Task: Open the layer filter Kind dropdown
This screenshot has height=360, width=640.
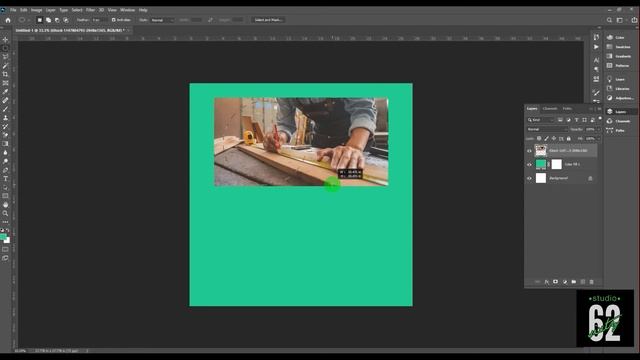Action: (x=540, y=120)
